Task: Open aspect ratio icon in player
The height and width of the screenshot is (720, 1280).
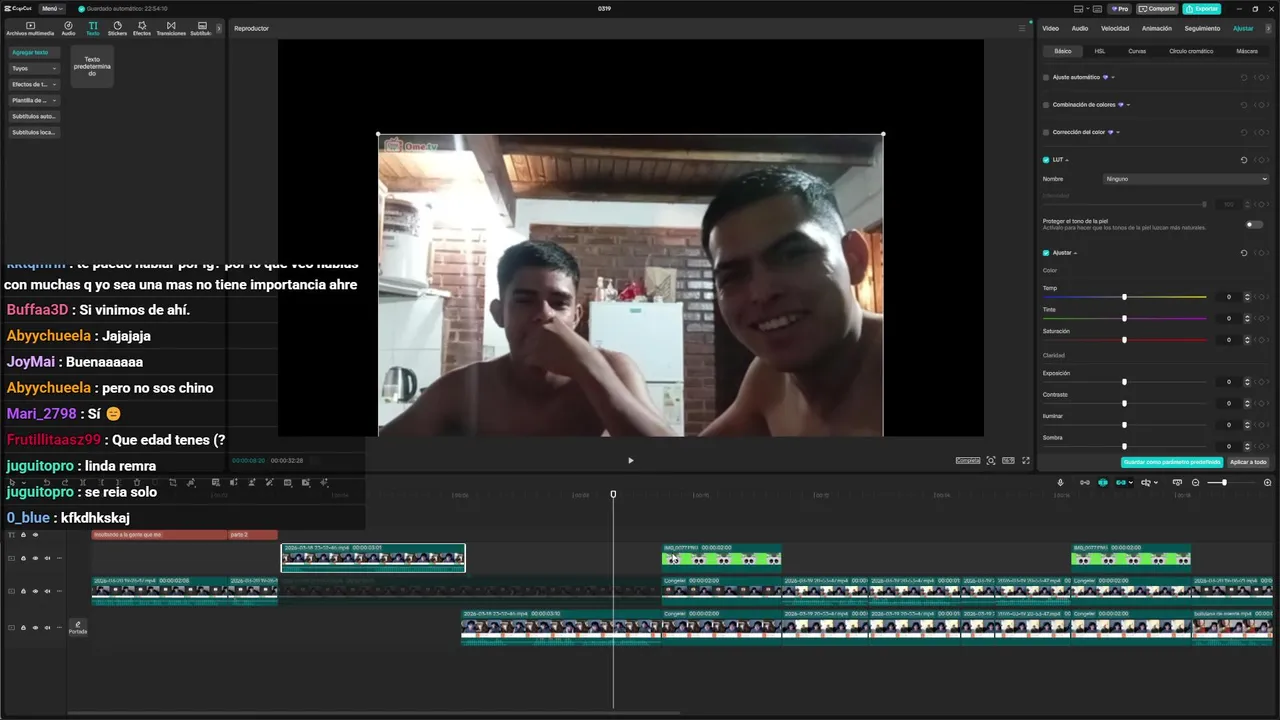Action: [x=1008, y=460]
